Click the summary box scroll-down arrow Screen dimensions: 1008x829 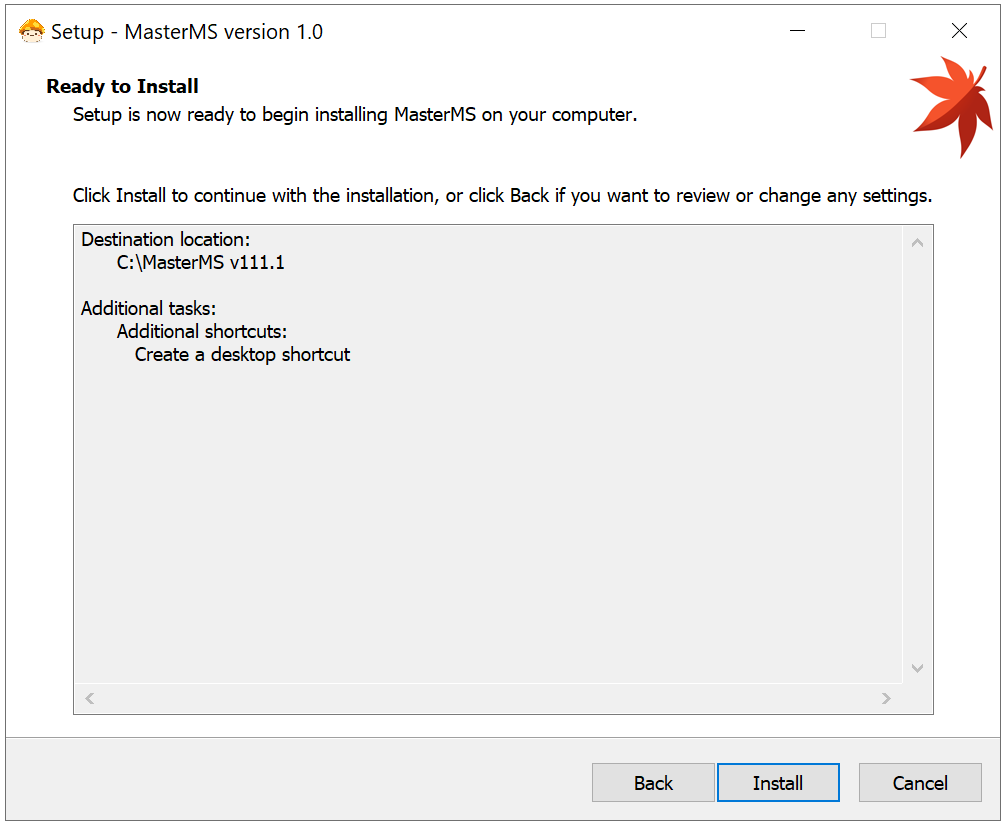click(917, 668)
